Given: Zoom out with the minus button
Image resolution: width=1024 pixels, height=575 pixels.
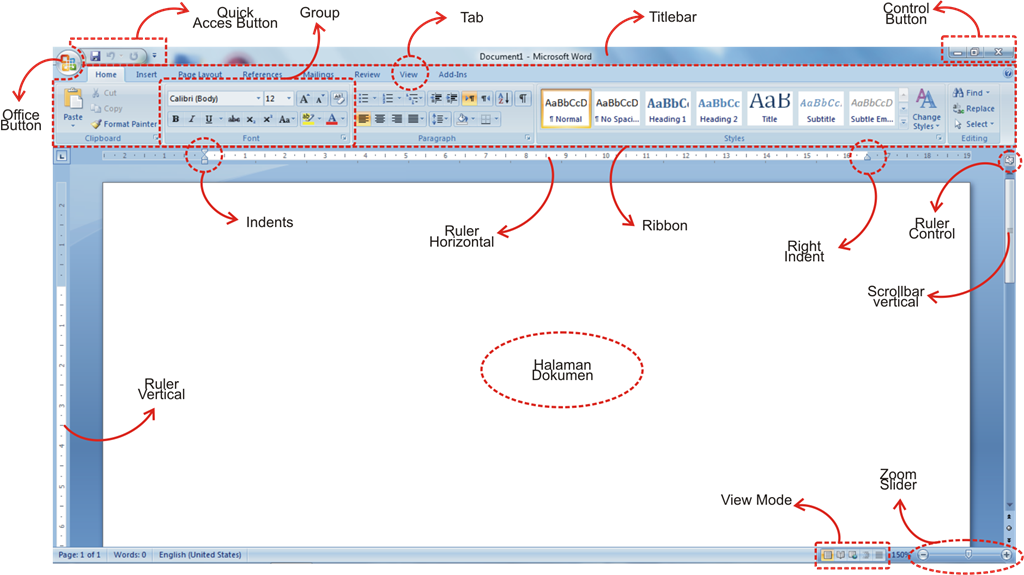Looking at the screenshot, I should tap(923, 555).
